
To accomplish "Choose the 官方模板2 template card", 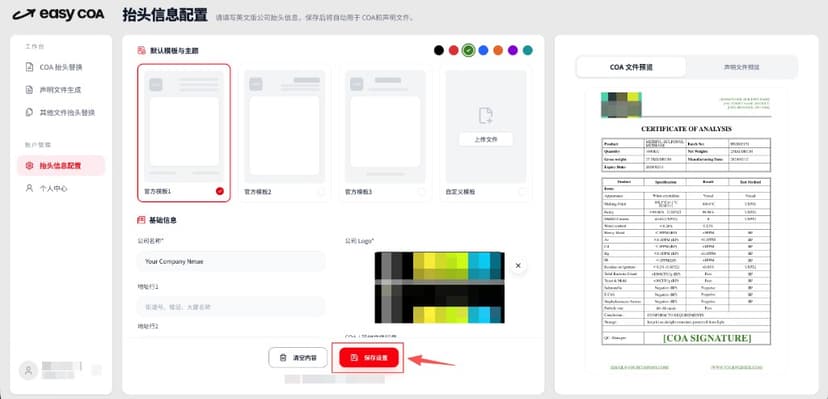I will tap(284, 133).
